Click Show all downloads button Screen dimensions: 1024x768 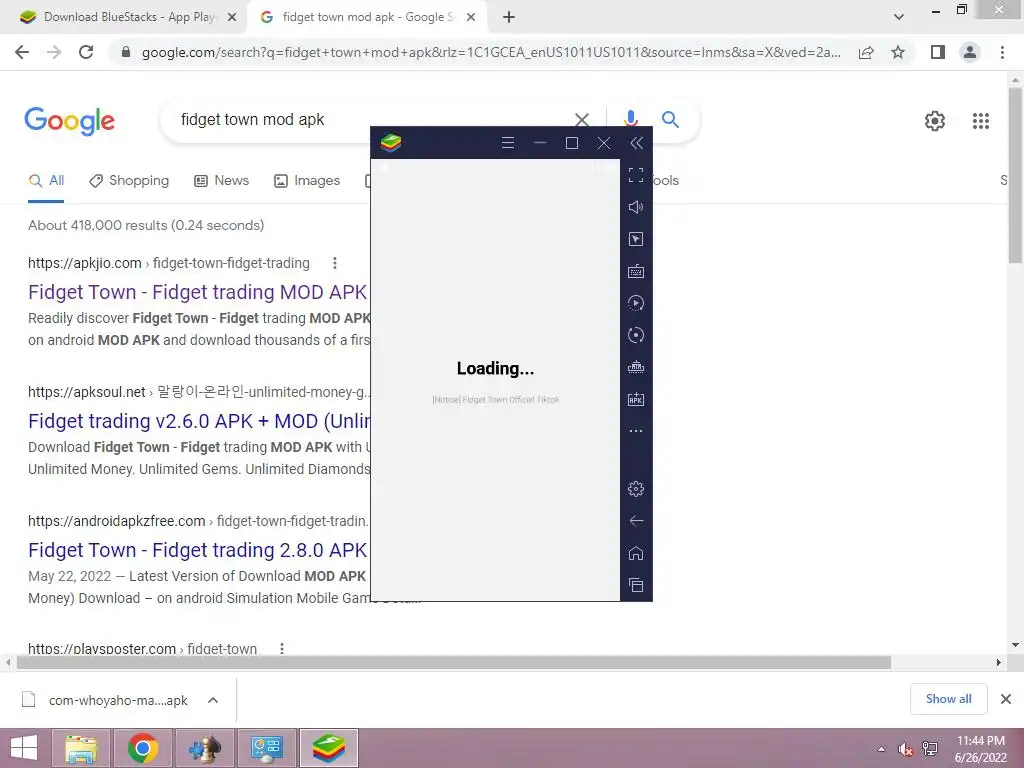point(948,699)
